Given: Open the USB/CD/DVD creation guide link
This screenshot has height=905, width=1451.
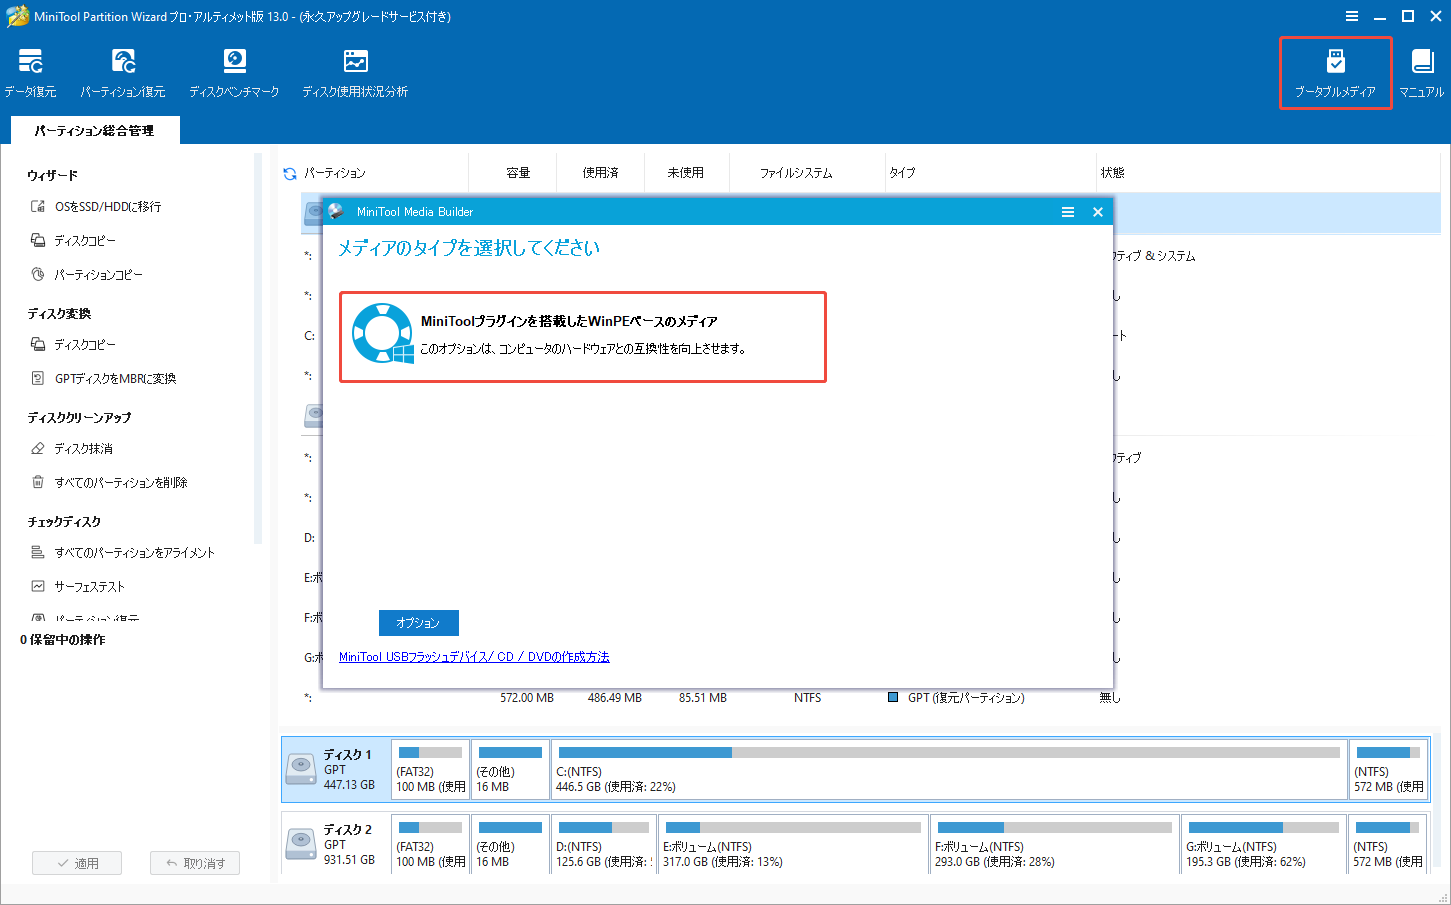Looking at the screenshot, I should tap(473, 657).
